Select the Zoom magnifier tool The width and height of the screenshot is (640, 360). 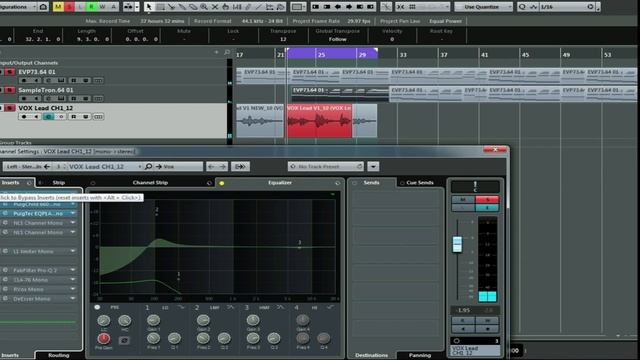coord(203,7)
